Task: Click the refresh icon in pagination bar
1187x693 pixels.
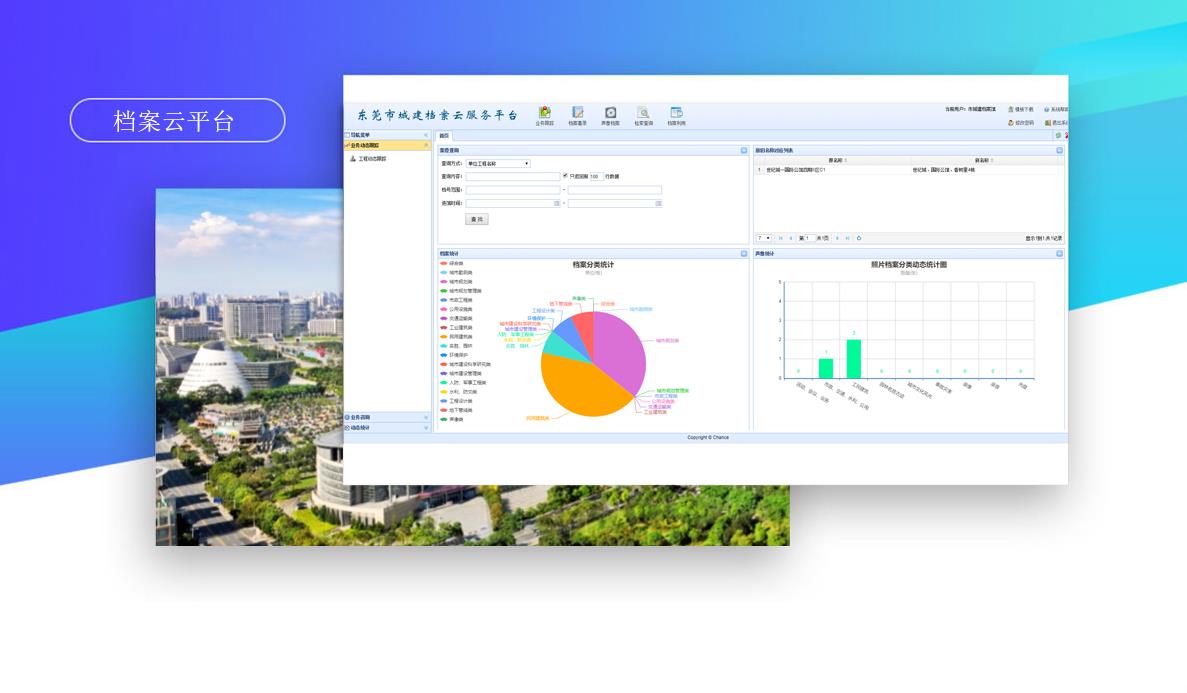Action: (x=858, y=239)
